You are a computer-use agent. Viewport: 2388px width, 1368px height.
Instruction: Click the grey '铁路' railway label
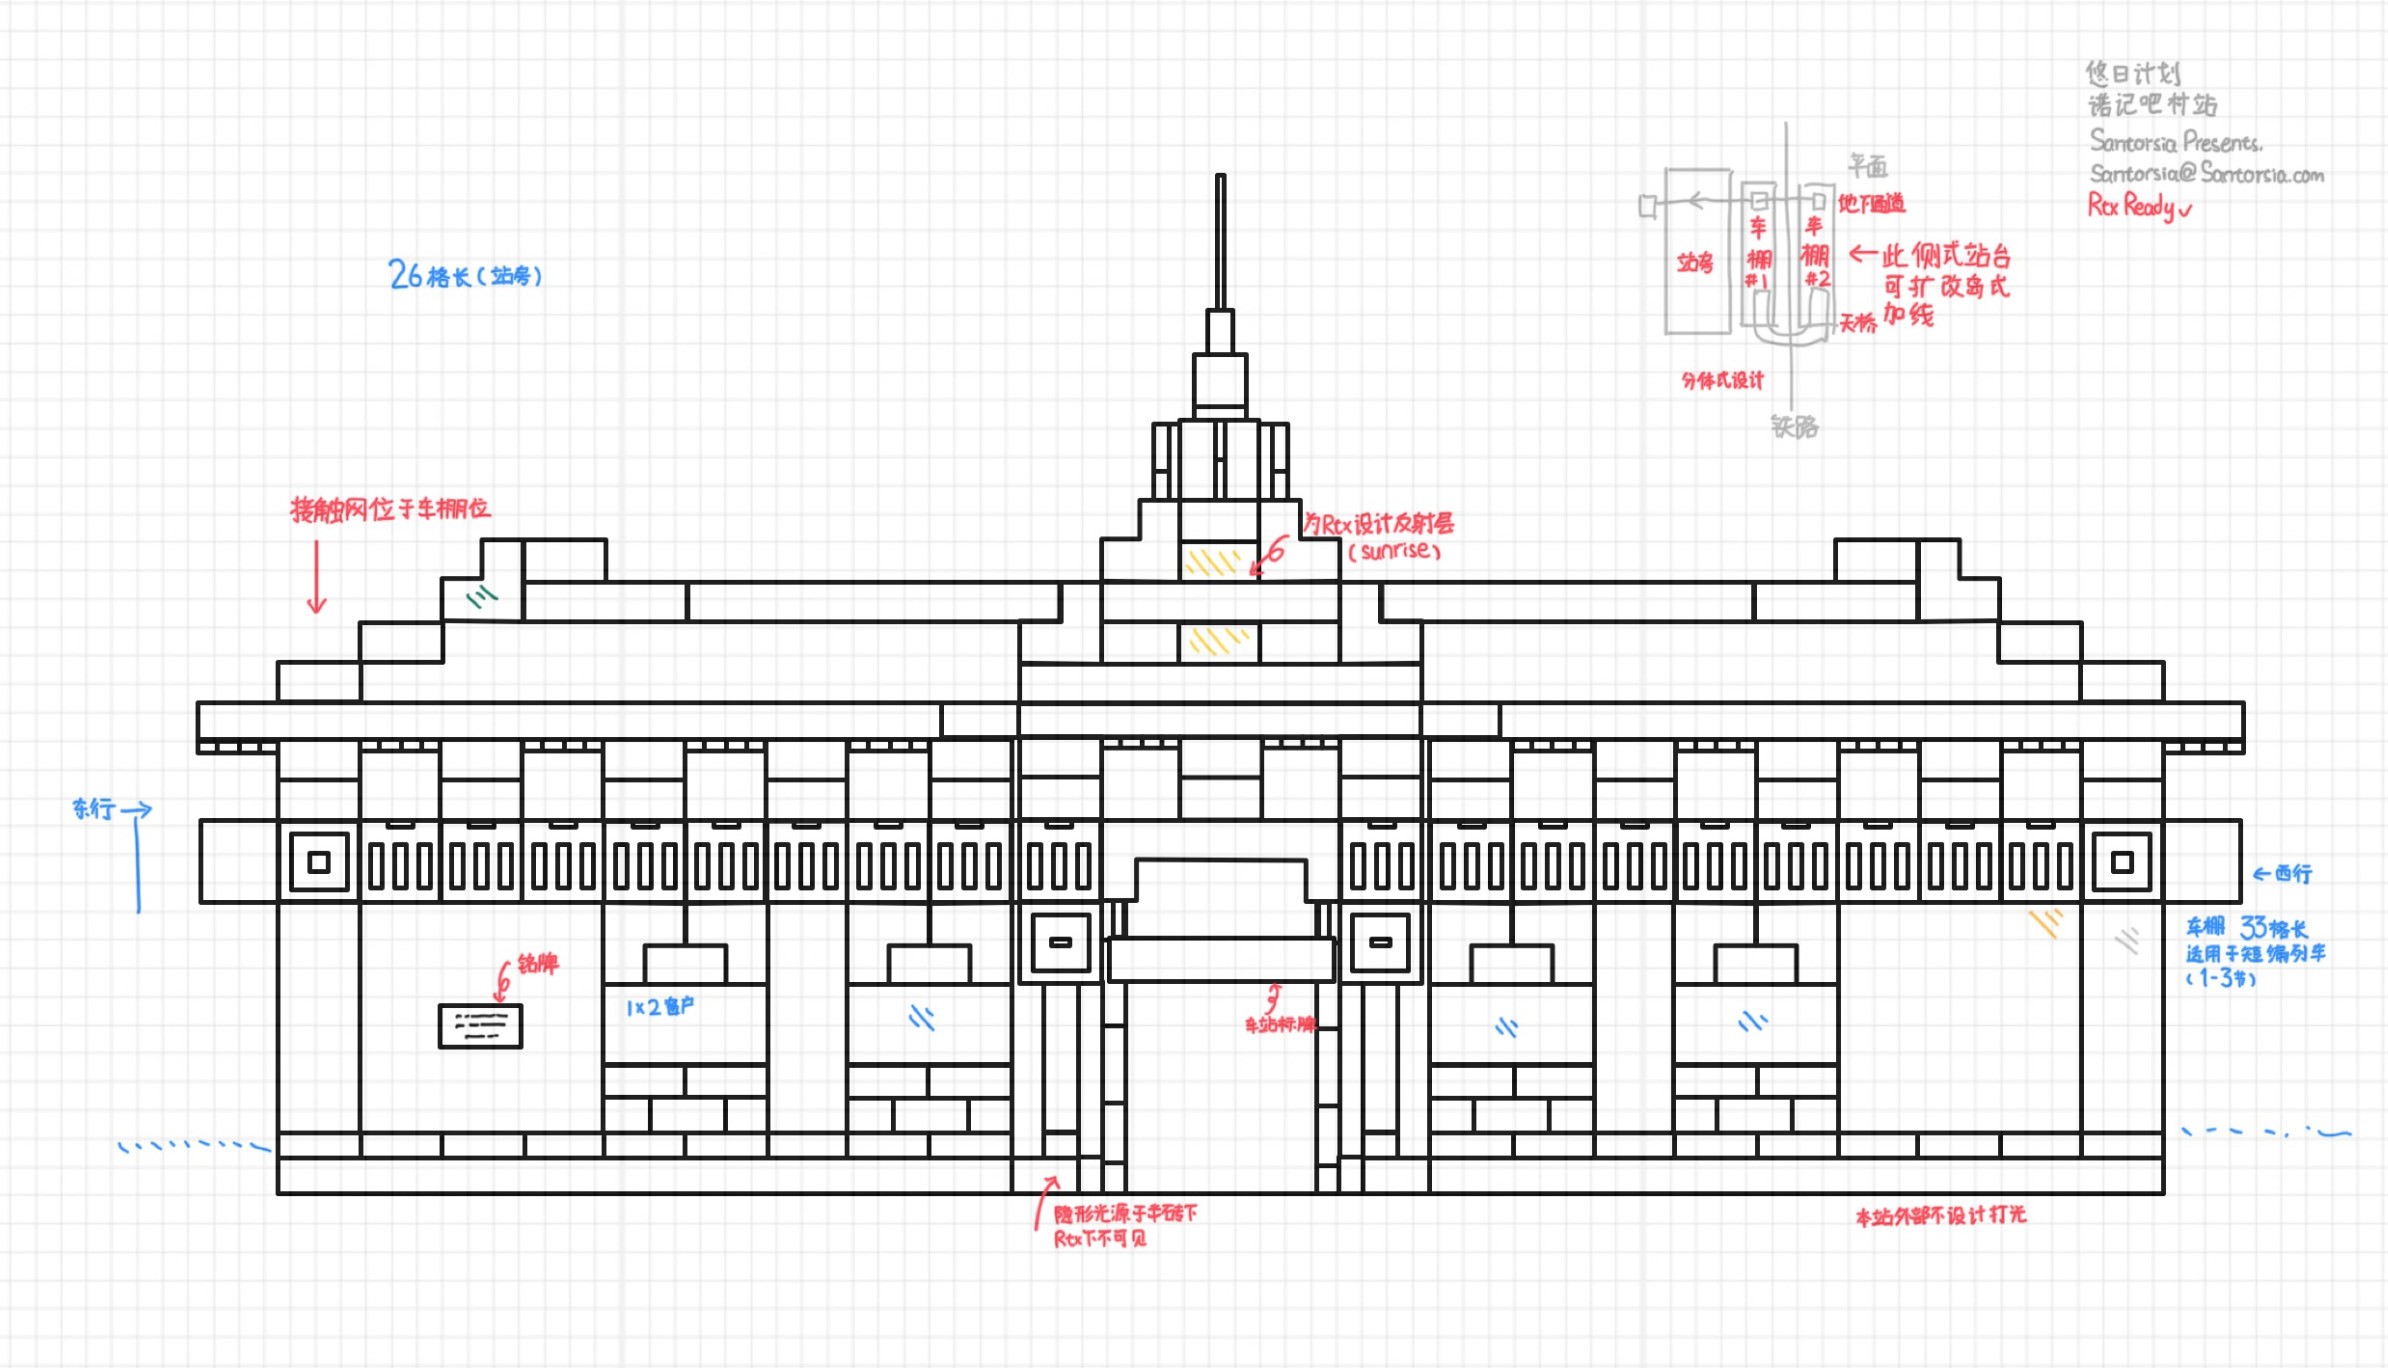pos(1794,427)
